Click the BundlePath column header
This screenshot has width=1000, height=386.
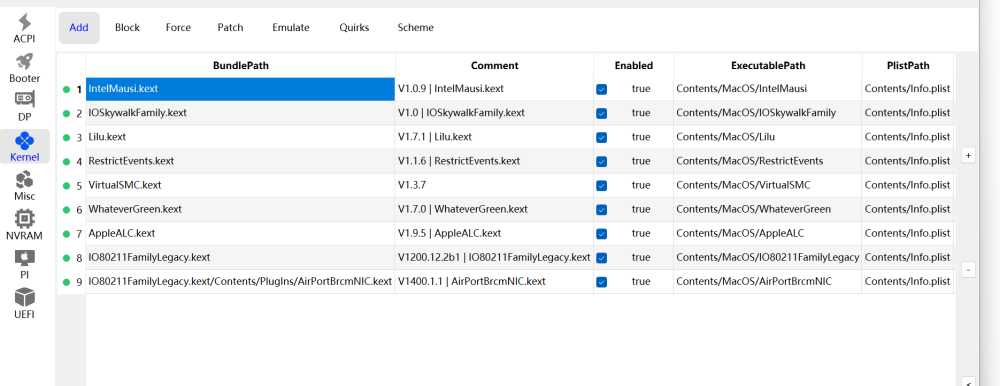(240, 65)
